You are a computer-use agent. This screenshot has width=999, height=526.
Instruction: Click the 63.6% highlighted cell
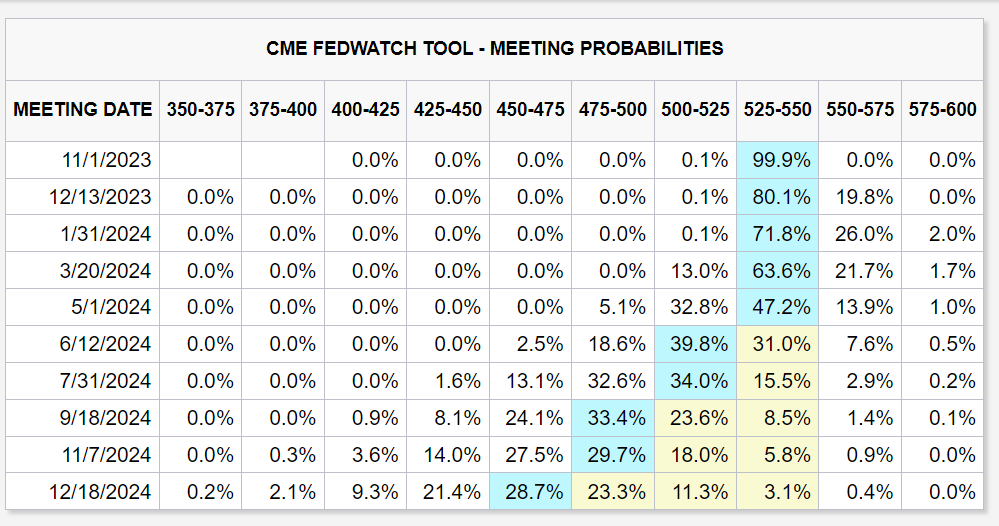(x=778, y=271)
